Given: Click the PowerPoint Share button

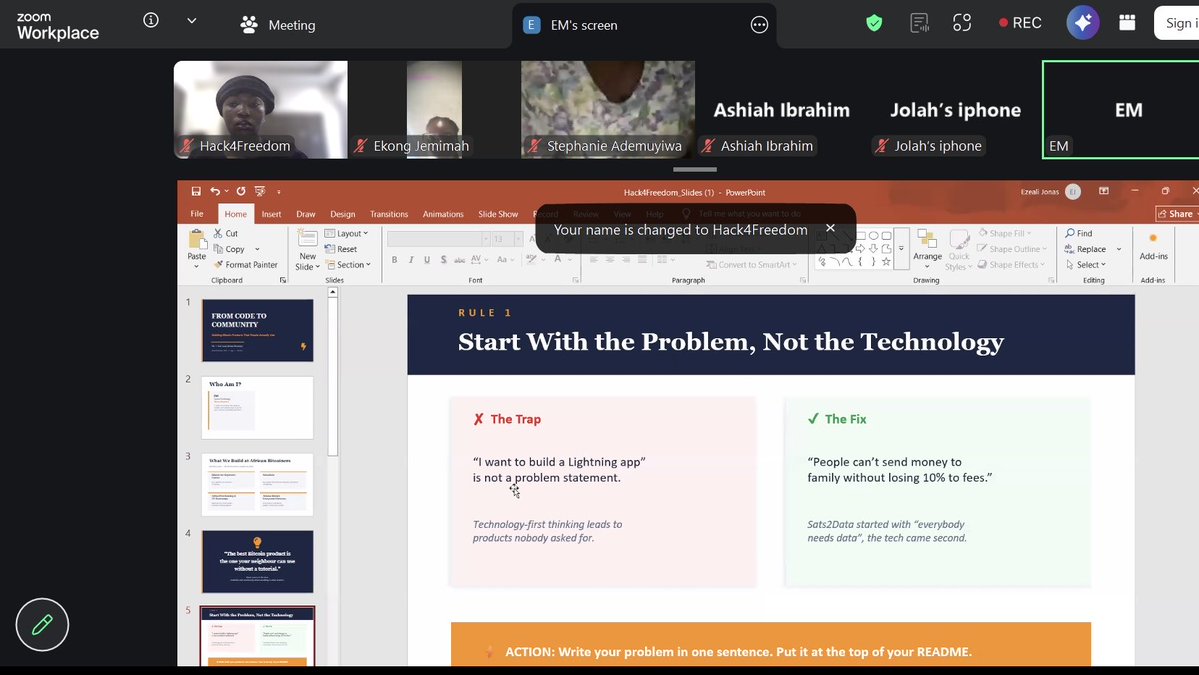Looking at the screenshot, I should [x=1177, y=214].
